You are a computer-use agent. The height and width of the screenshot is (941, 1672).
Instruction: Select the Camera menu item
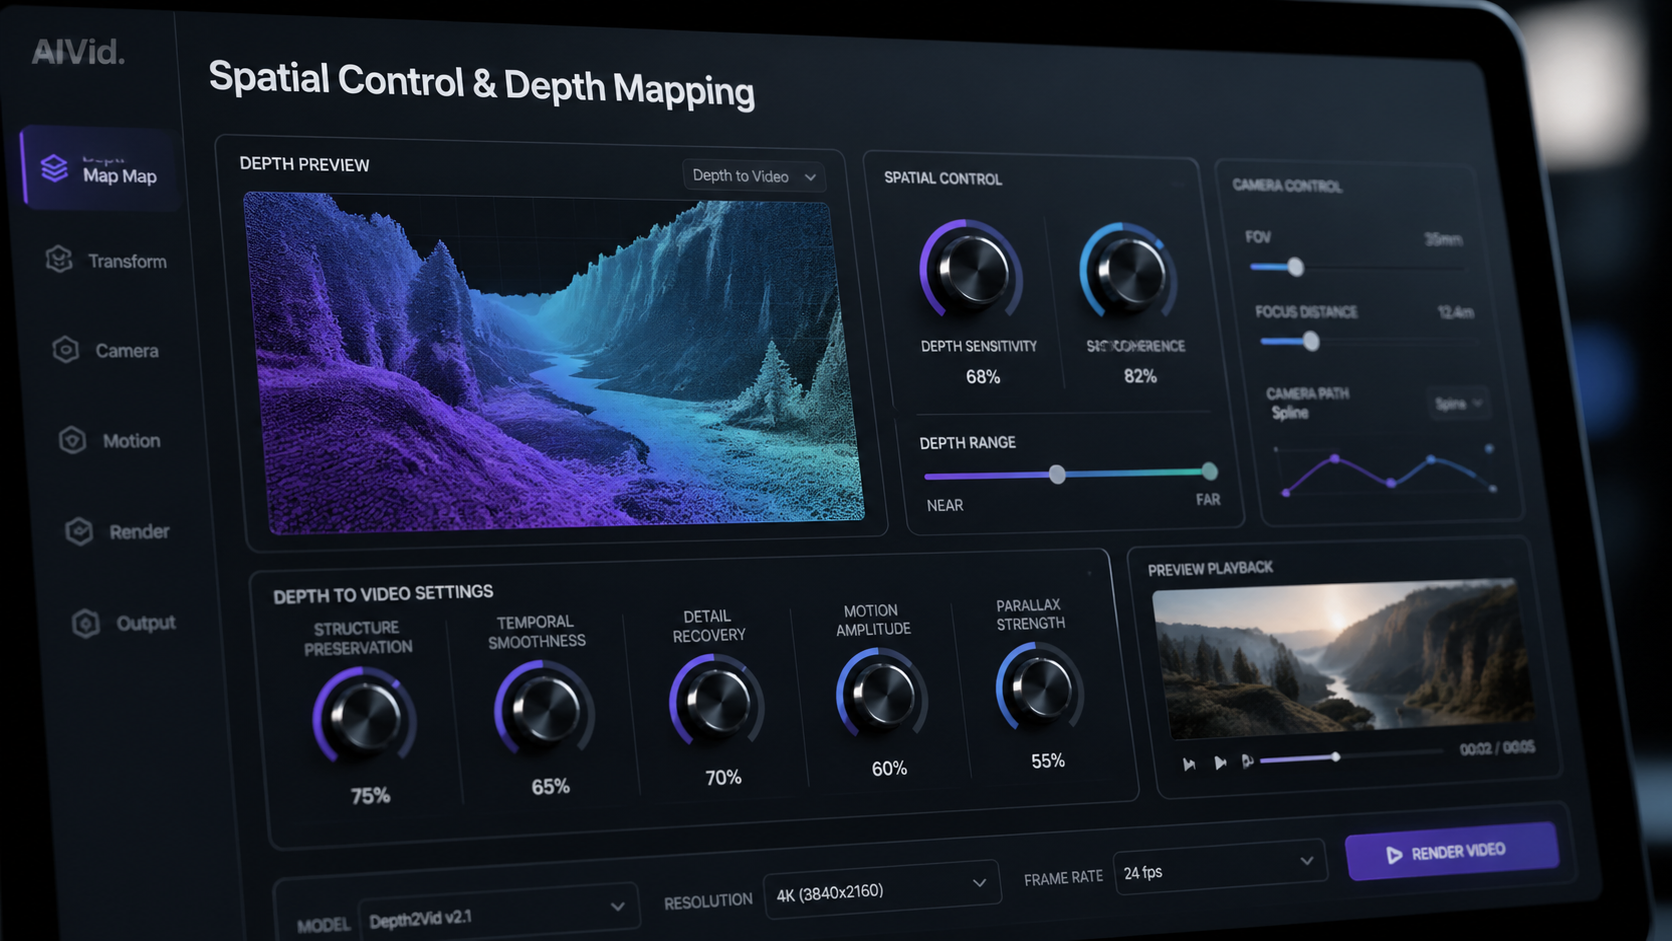tap(105, 350)
